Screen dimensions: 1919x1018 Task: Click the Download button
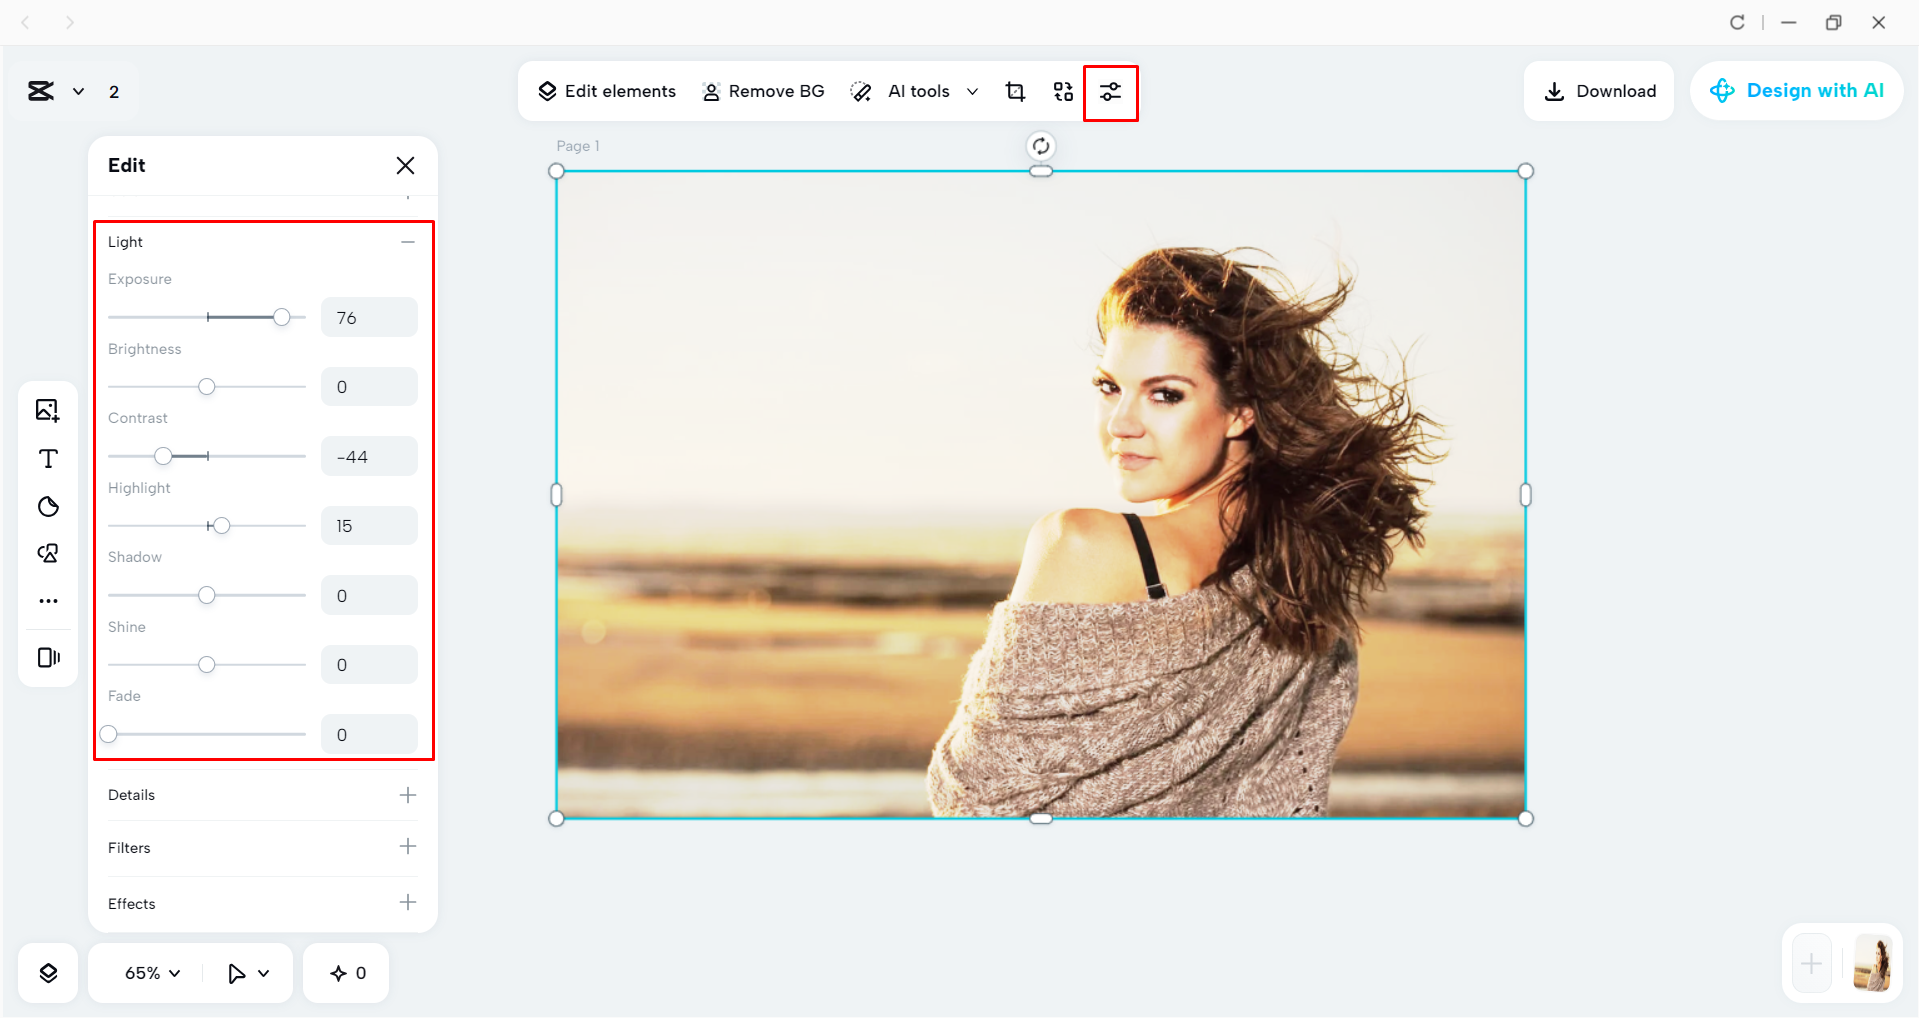tap(1598, 91)
